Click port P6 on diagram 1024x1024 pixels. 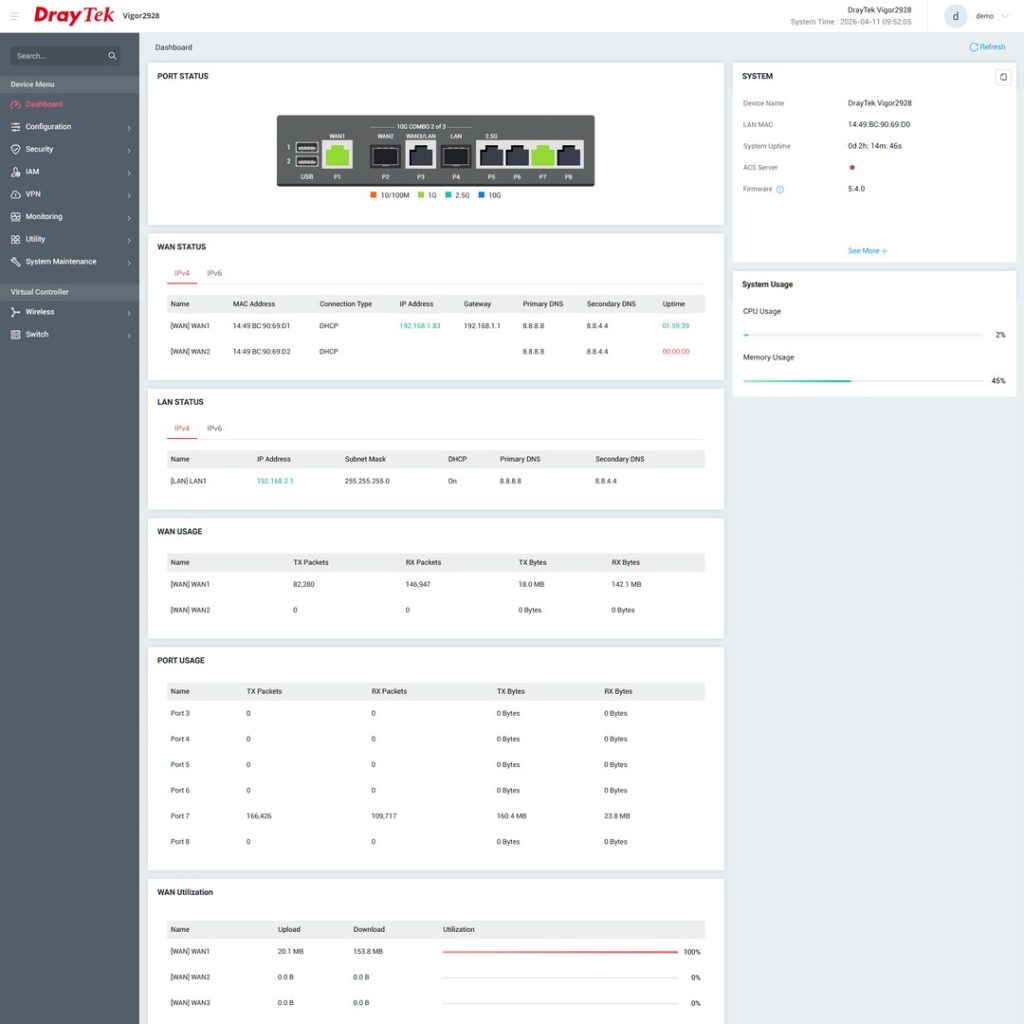pos(517,156)
